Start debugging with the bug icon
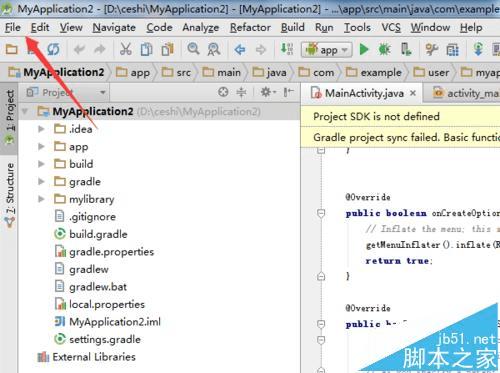 [384, 50]
